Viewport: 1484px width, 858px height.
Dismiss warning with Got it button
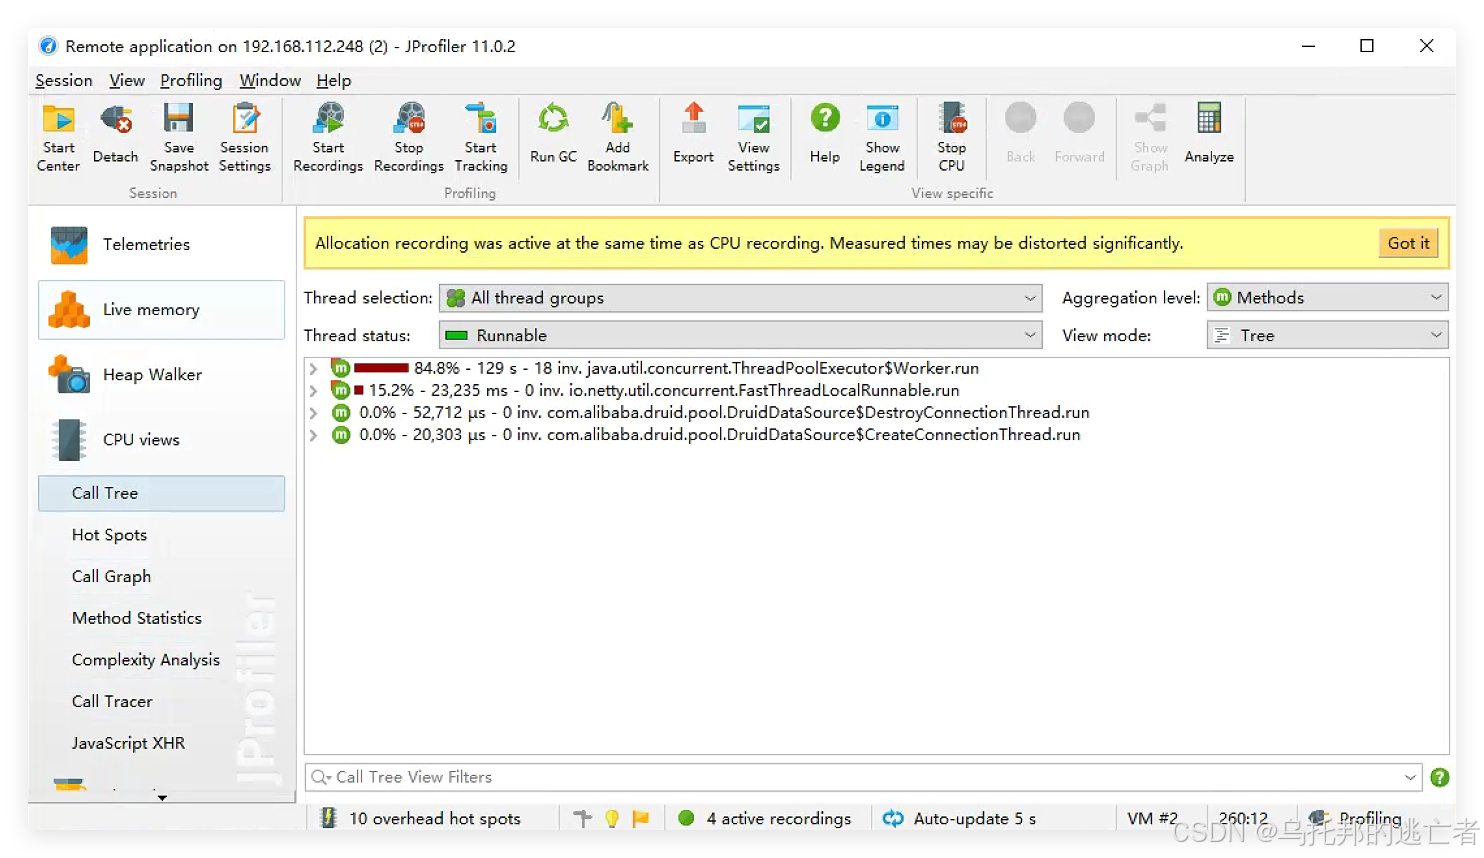(1408, 243)
